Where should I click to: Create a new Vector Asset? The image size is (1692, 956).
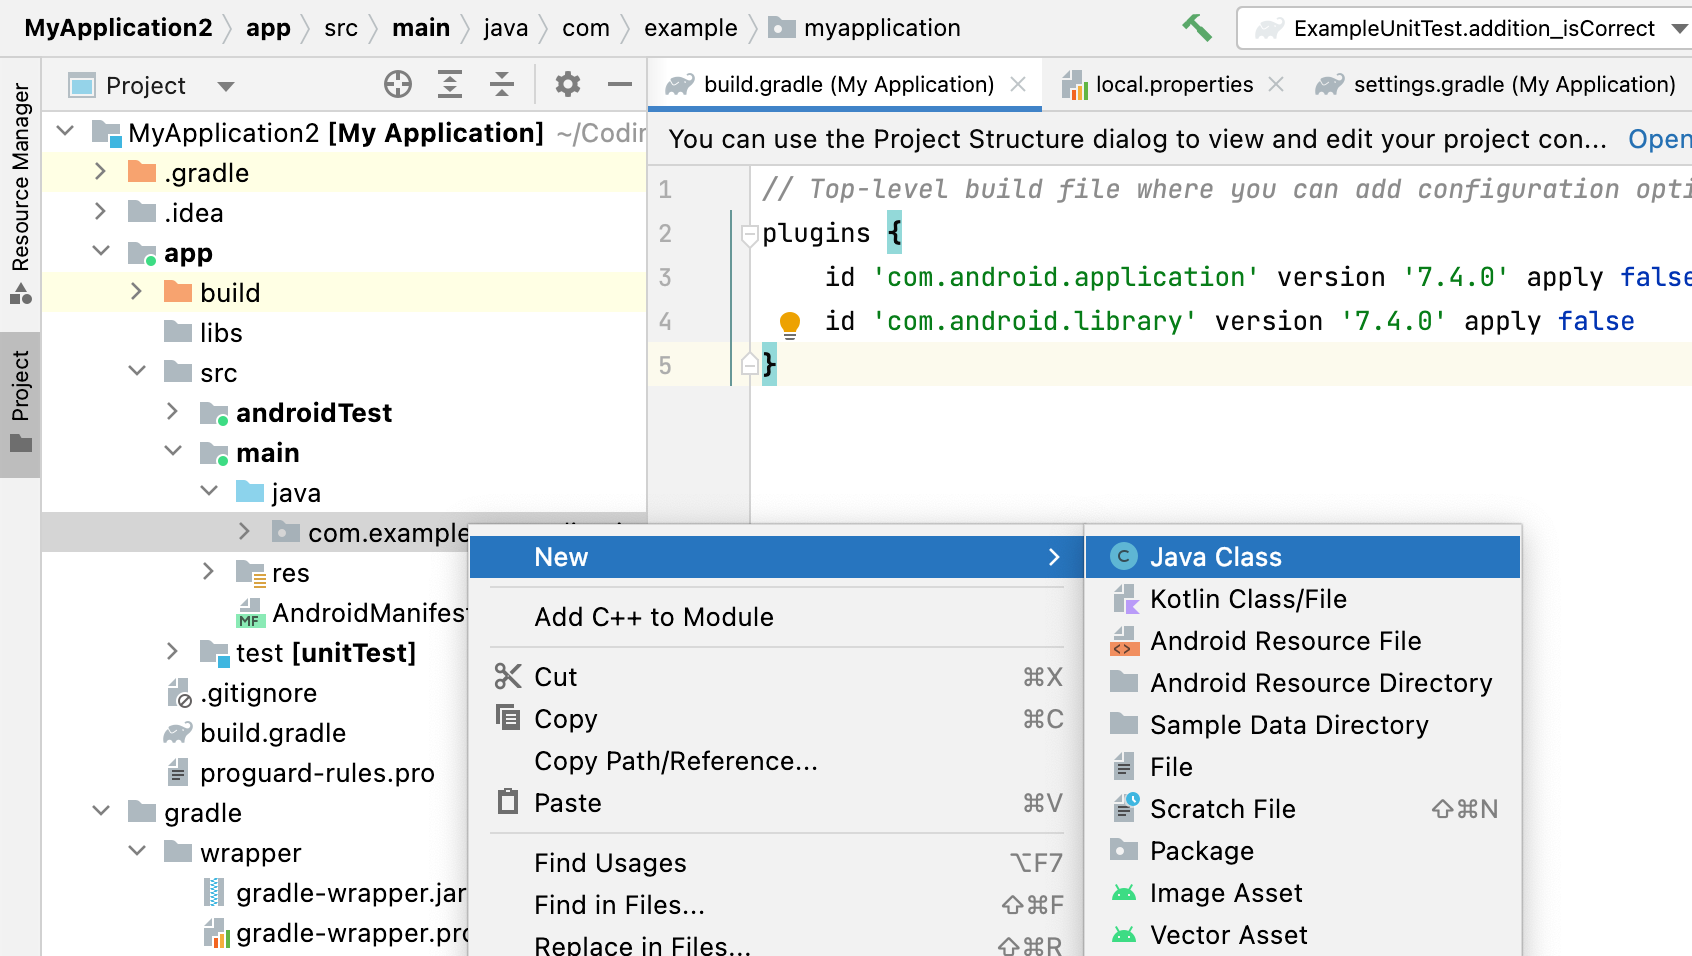pos(1303,935)
